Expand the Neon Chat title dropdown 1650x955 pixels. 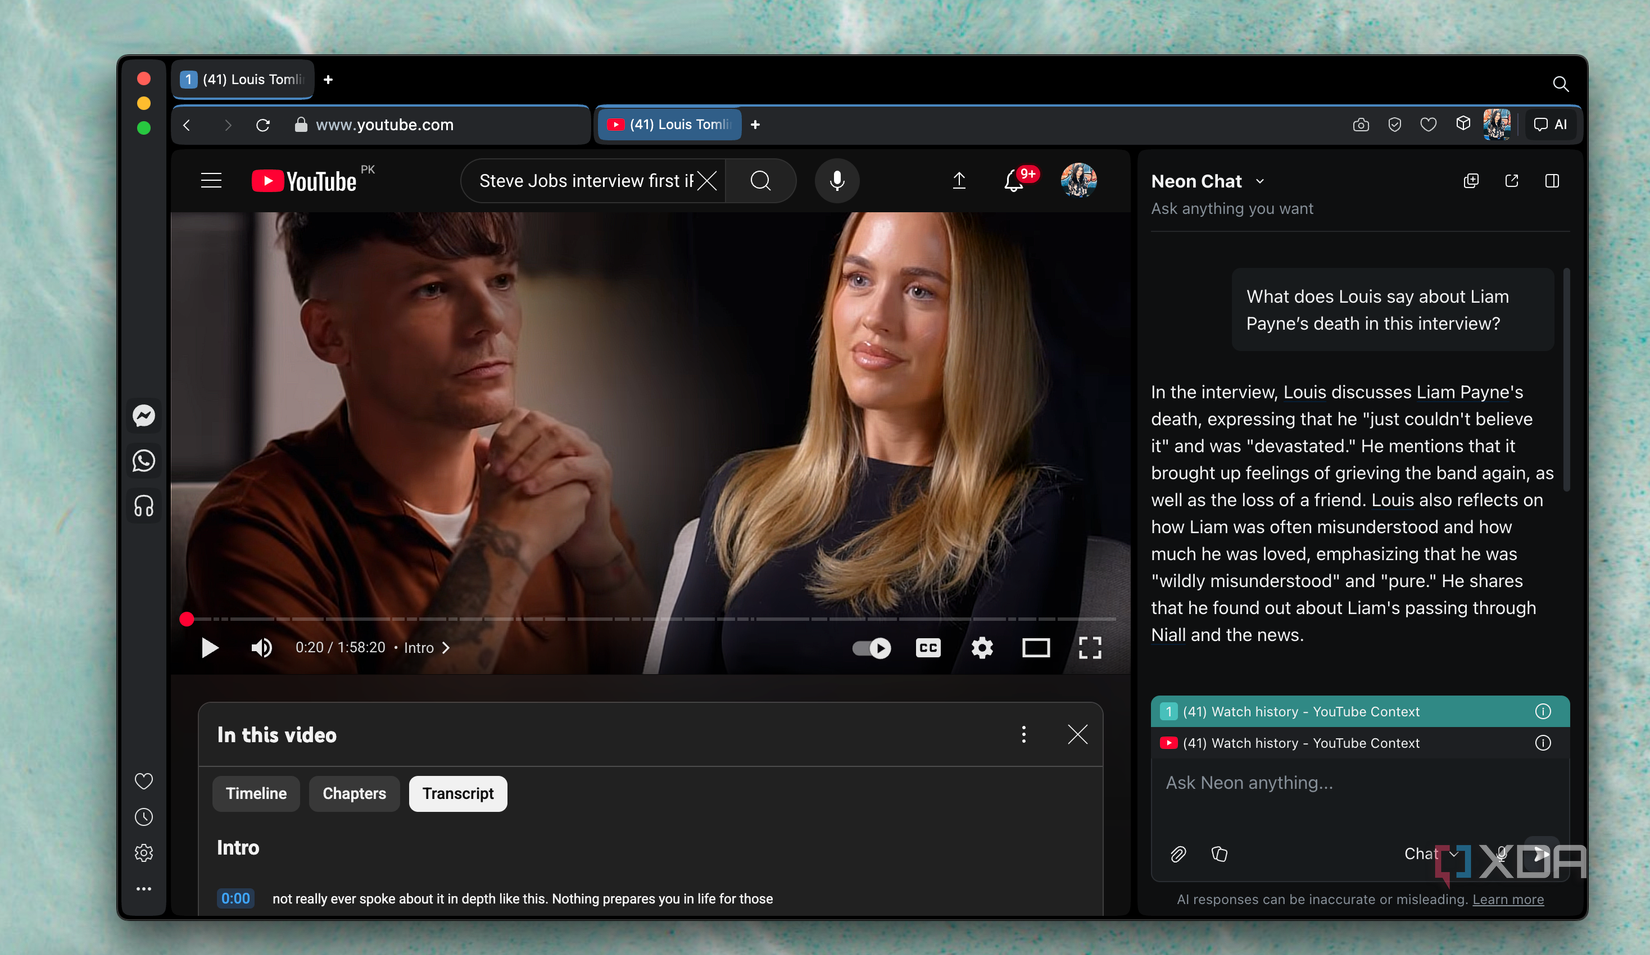pyautogui.click(x=1259, y=181)
